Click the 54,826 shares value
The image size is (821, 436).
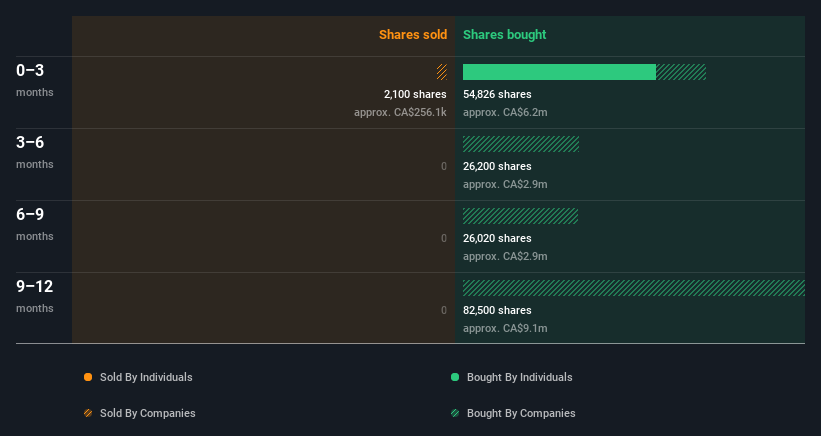click(x=497, y=94)
